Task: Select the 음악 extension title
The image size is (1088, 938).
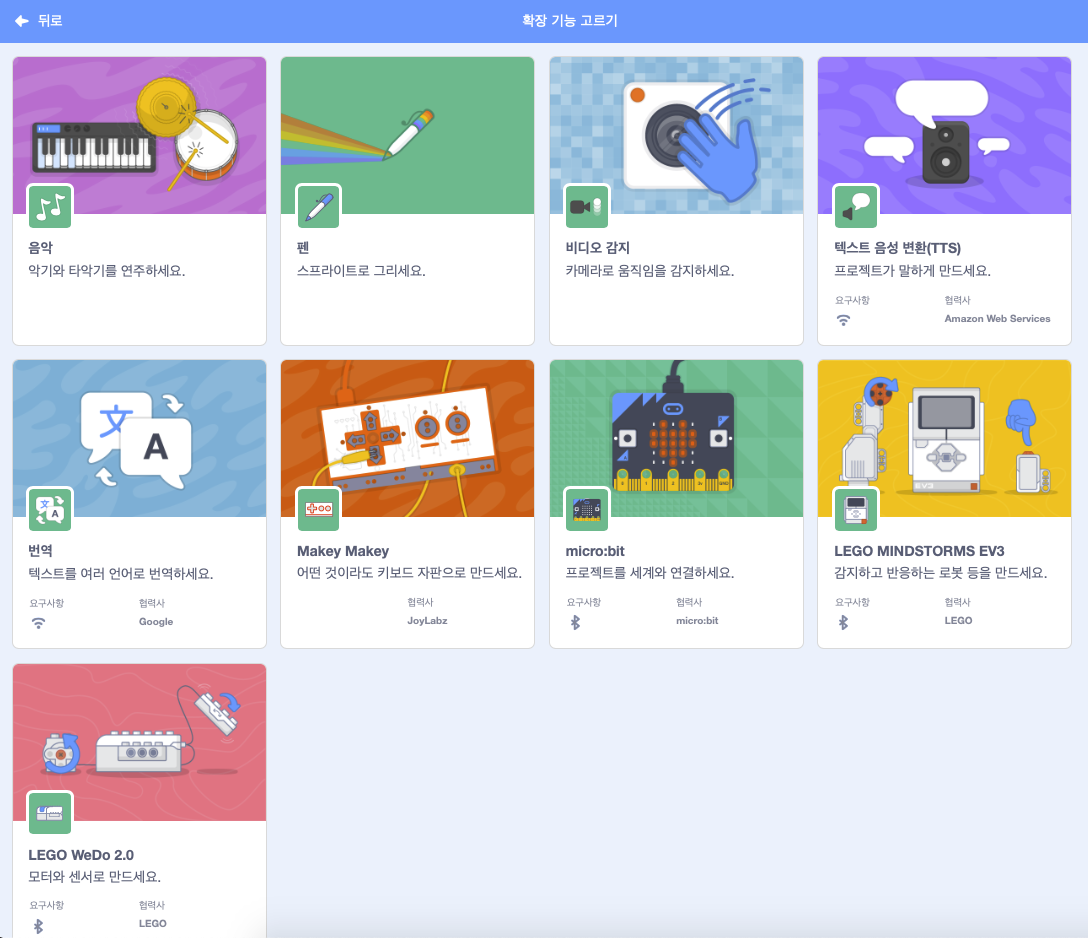Action: [40, 248]
